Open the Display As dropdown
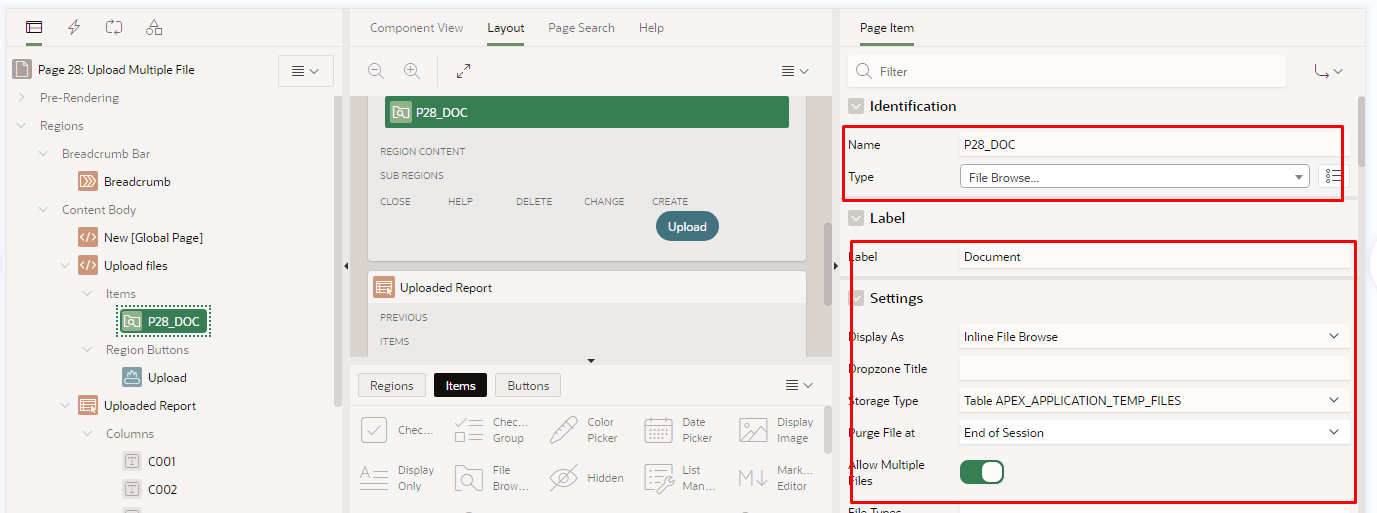 (1154, 337)
